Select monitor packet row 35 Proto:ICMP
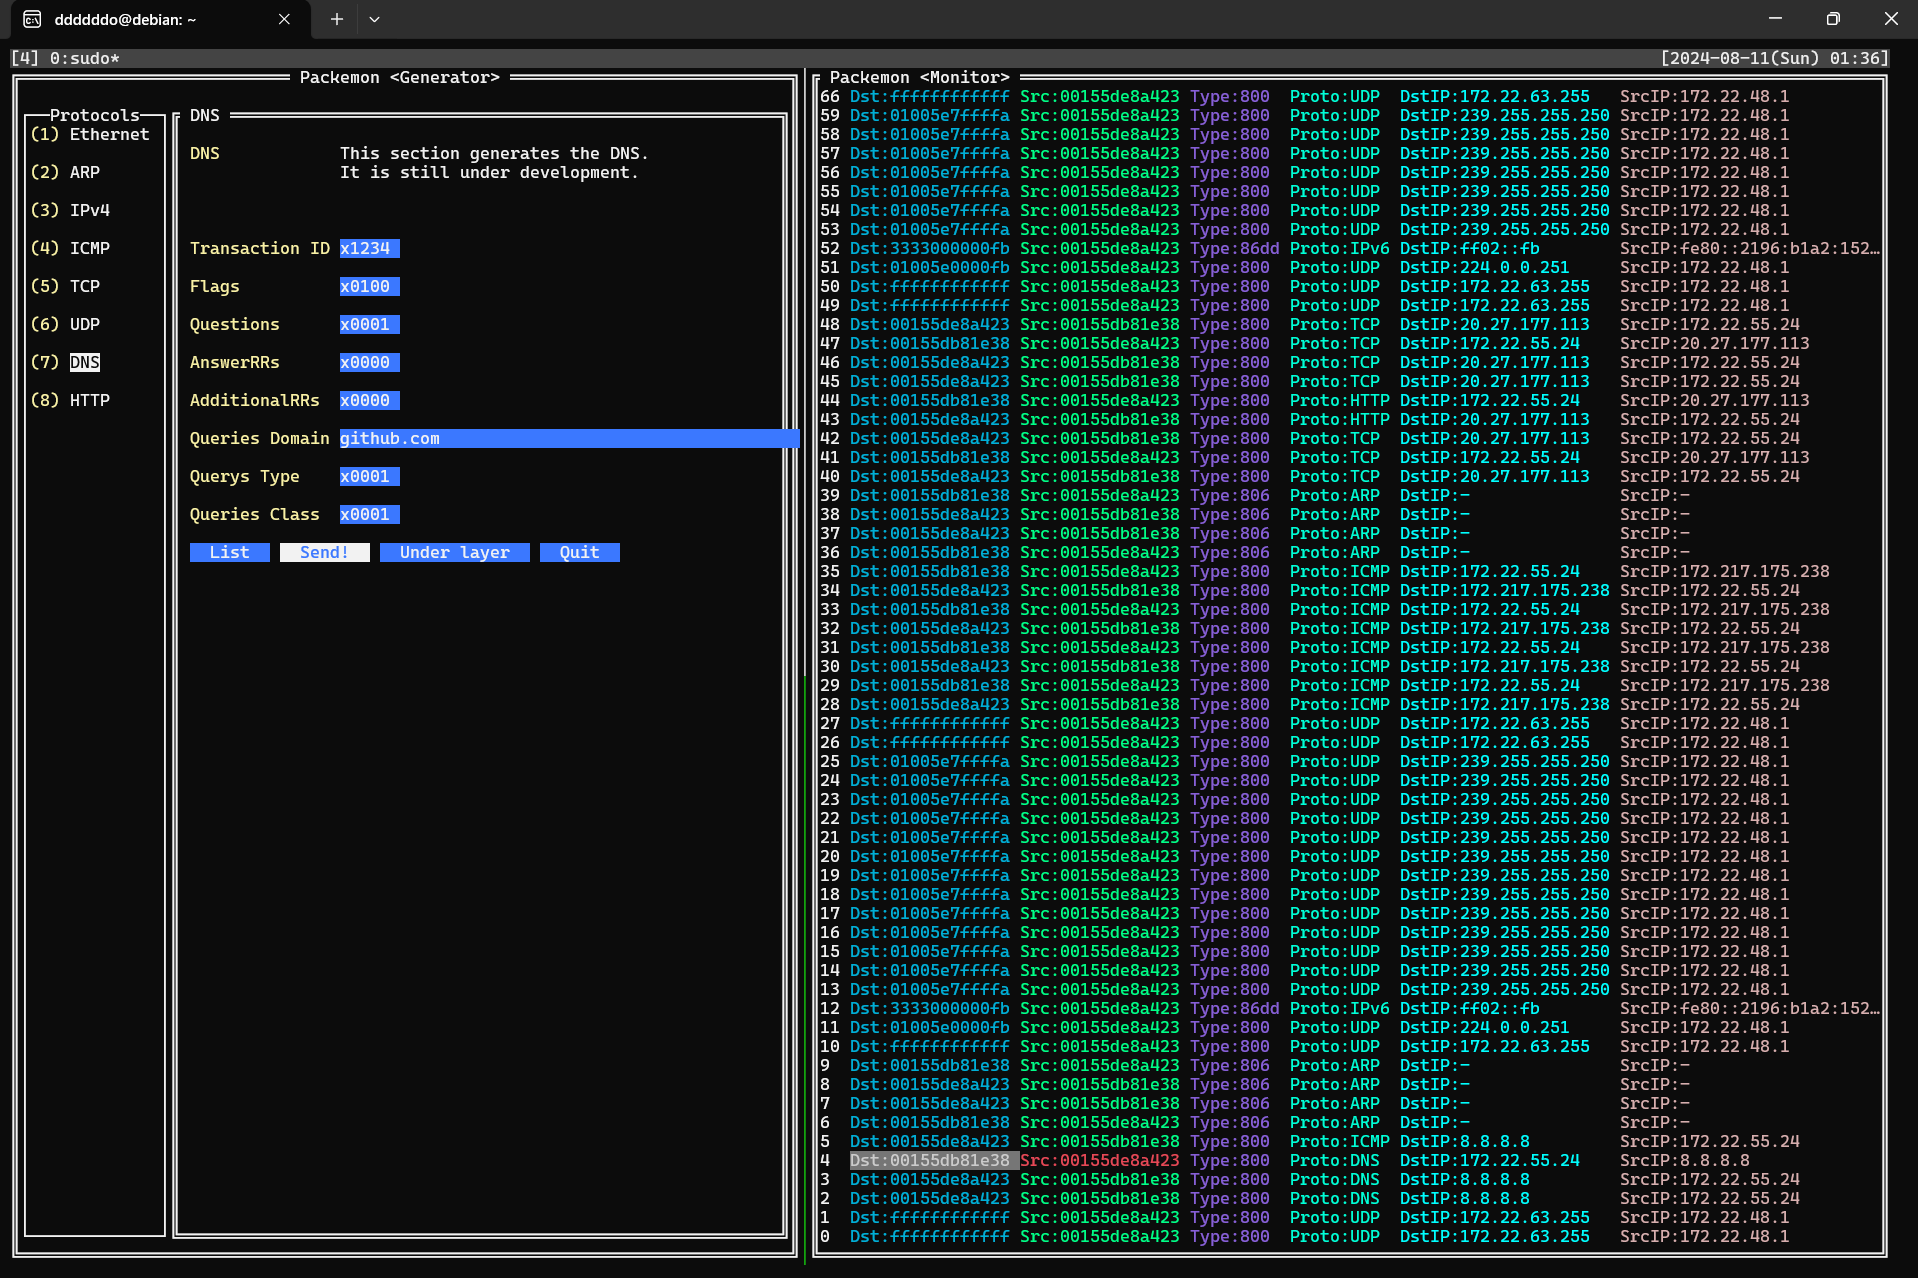 (x=1350, y=571)
